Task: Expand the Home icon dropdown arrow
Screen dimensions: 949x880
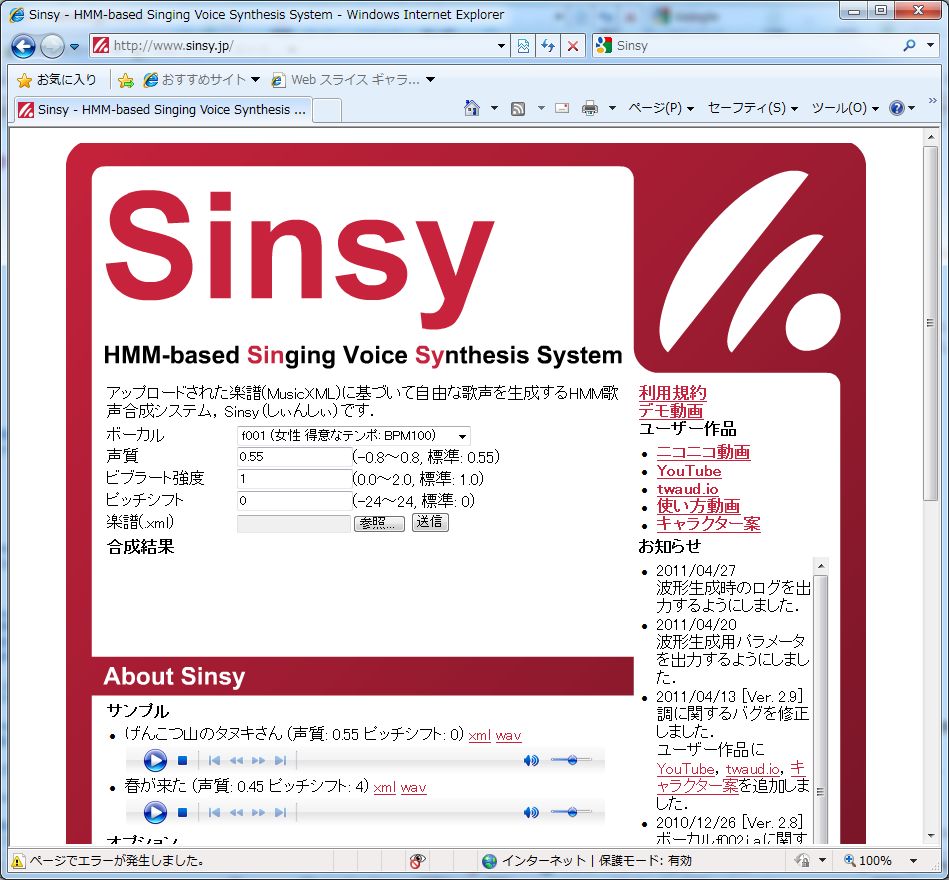Action: pos(494,108)
